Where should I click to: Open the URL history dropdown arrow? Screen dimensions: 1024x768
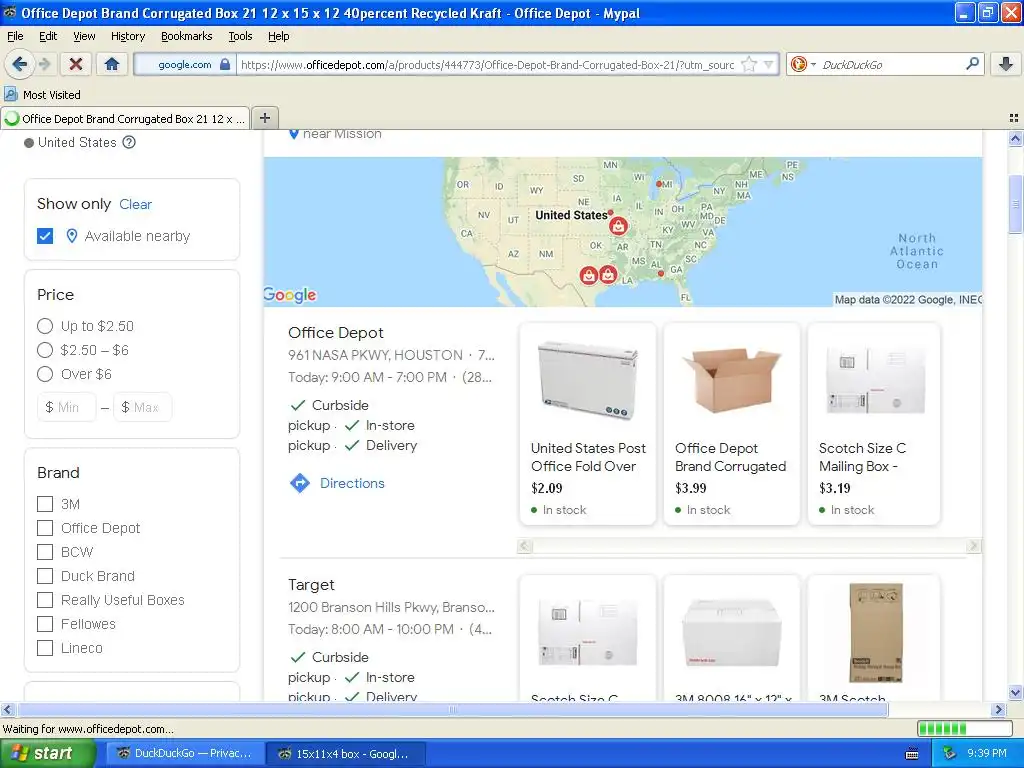(x=769, y=64)
